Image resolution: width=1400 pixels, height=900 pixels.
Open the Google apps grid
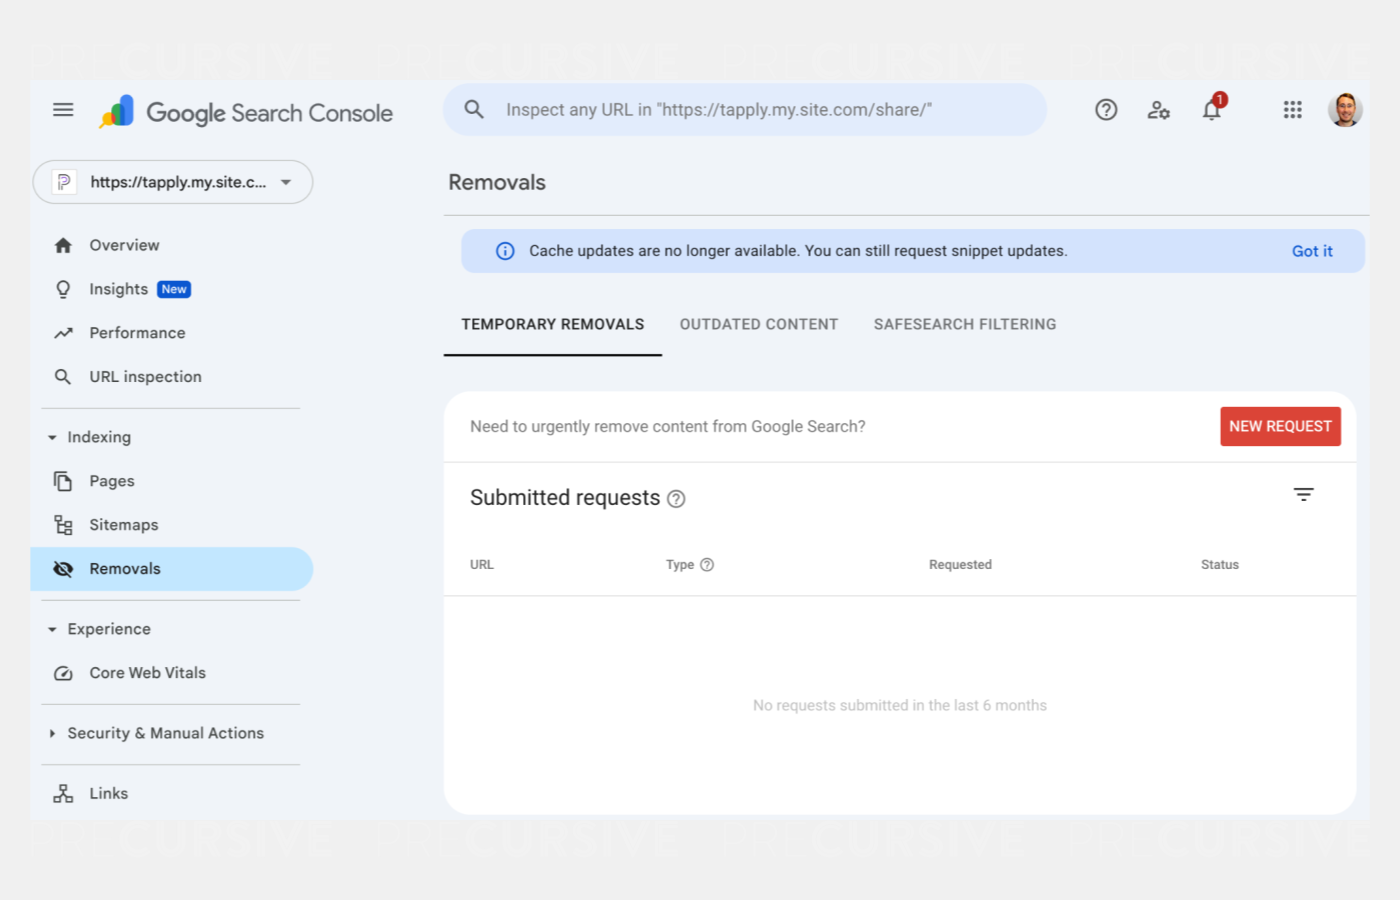1292,110
